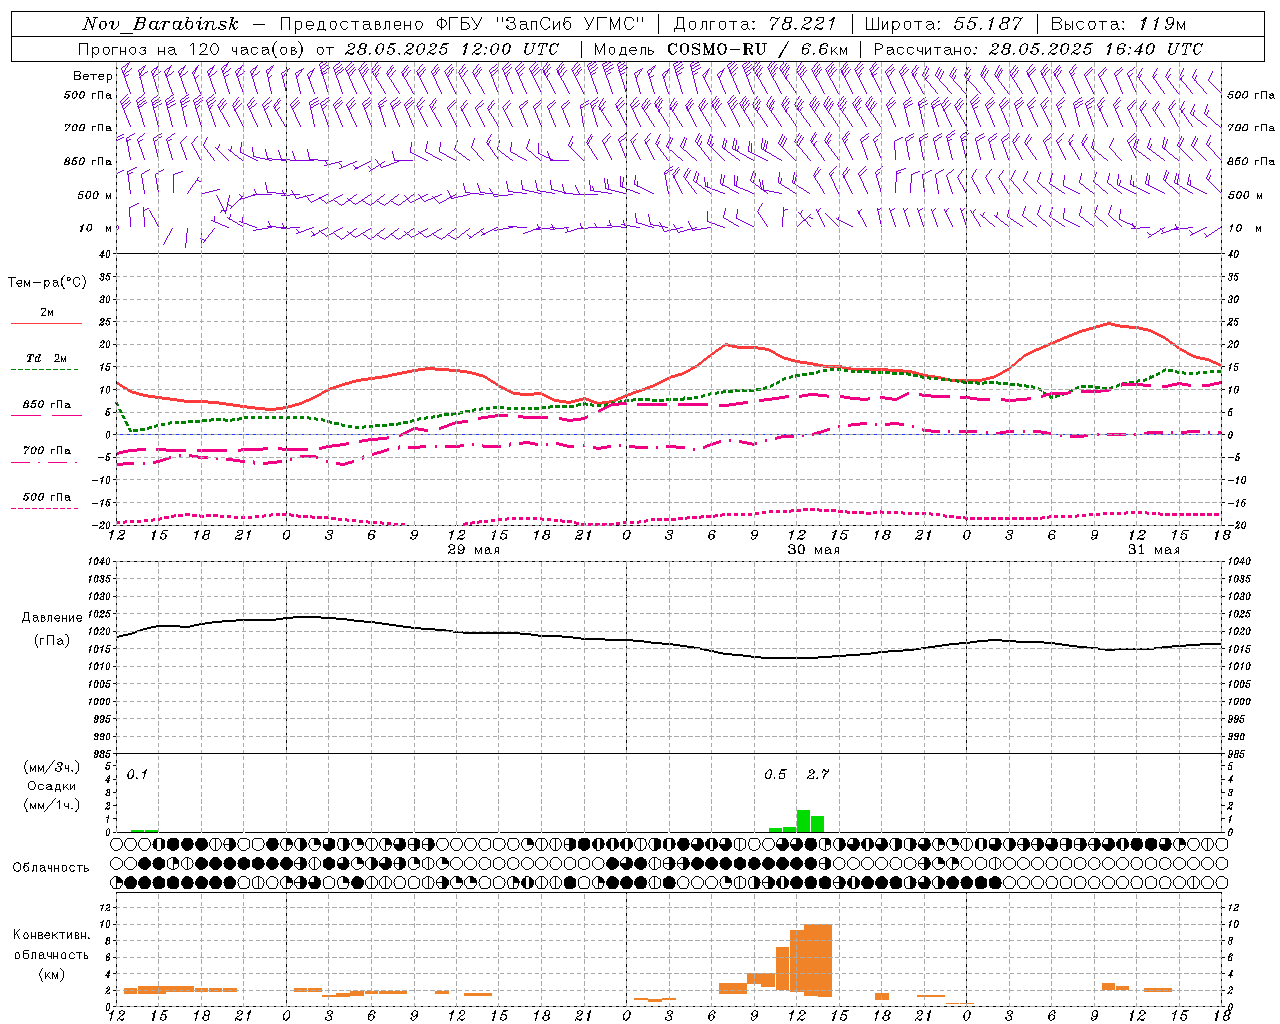1280x1024 pixels.
Task: Click the 'Ветер' wind panel label
Action: click(x=92, y=76)
